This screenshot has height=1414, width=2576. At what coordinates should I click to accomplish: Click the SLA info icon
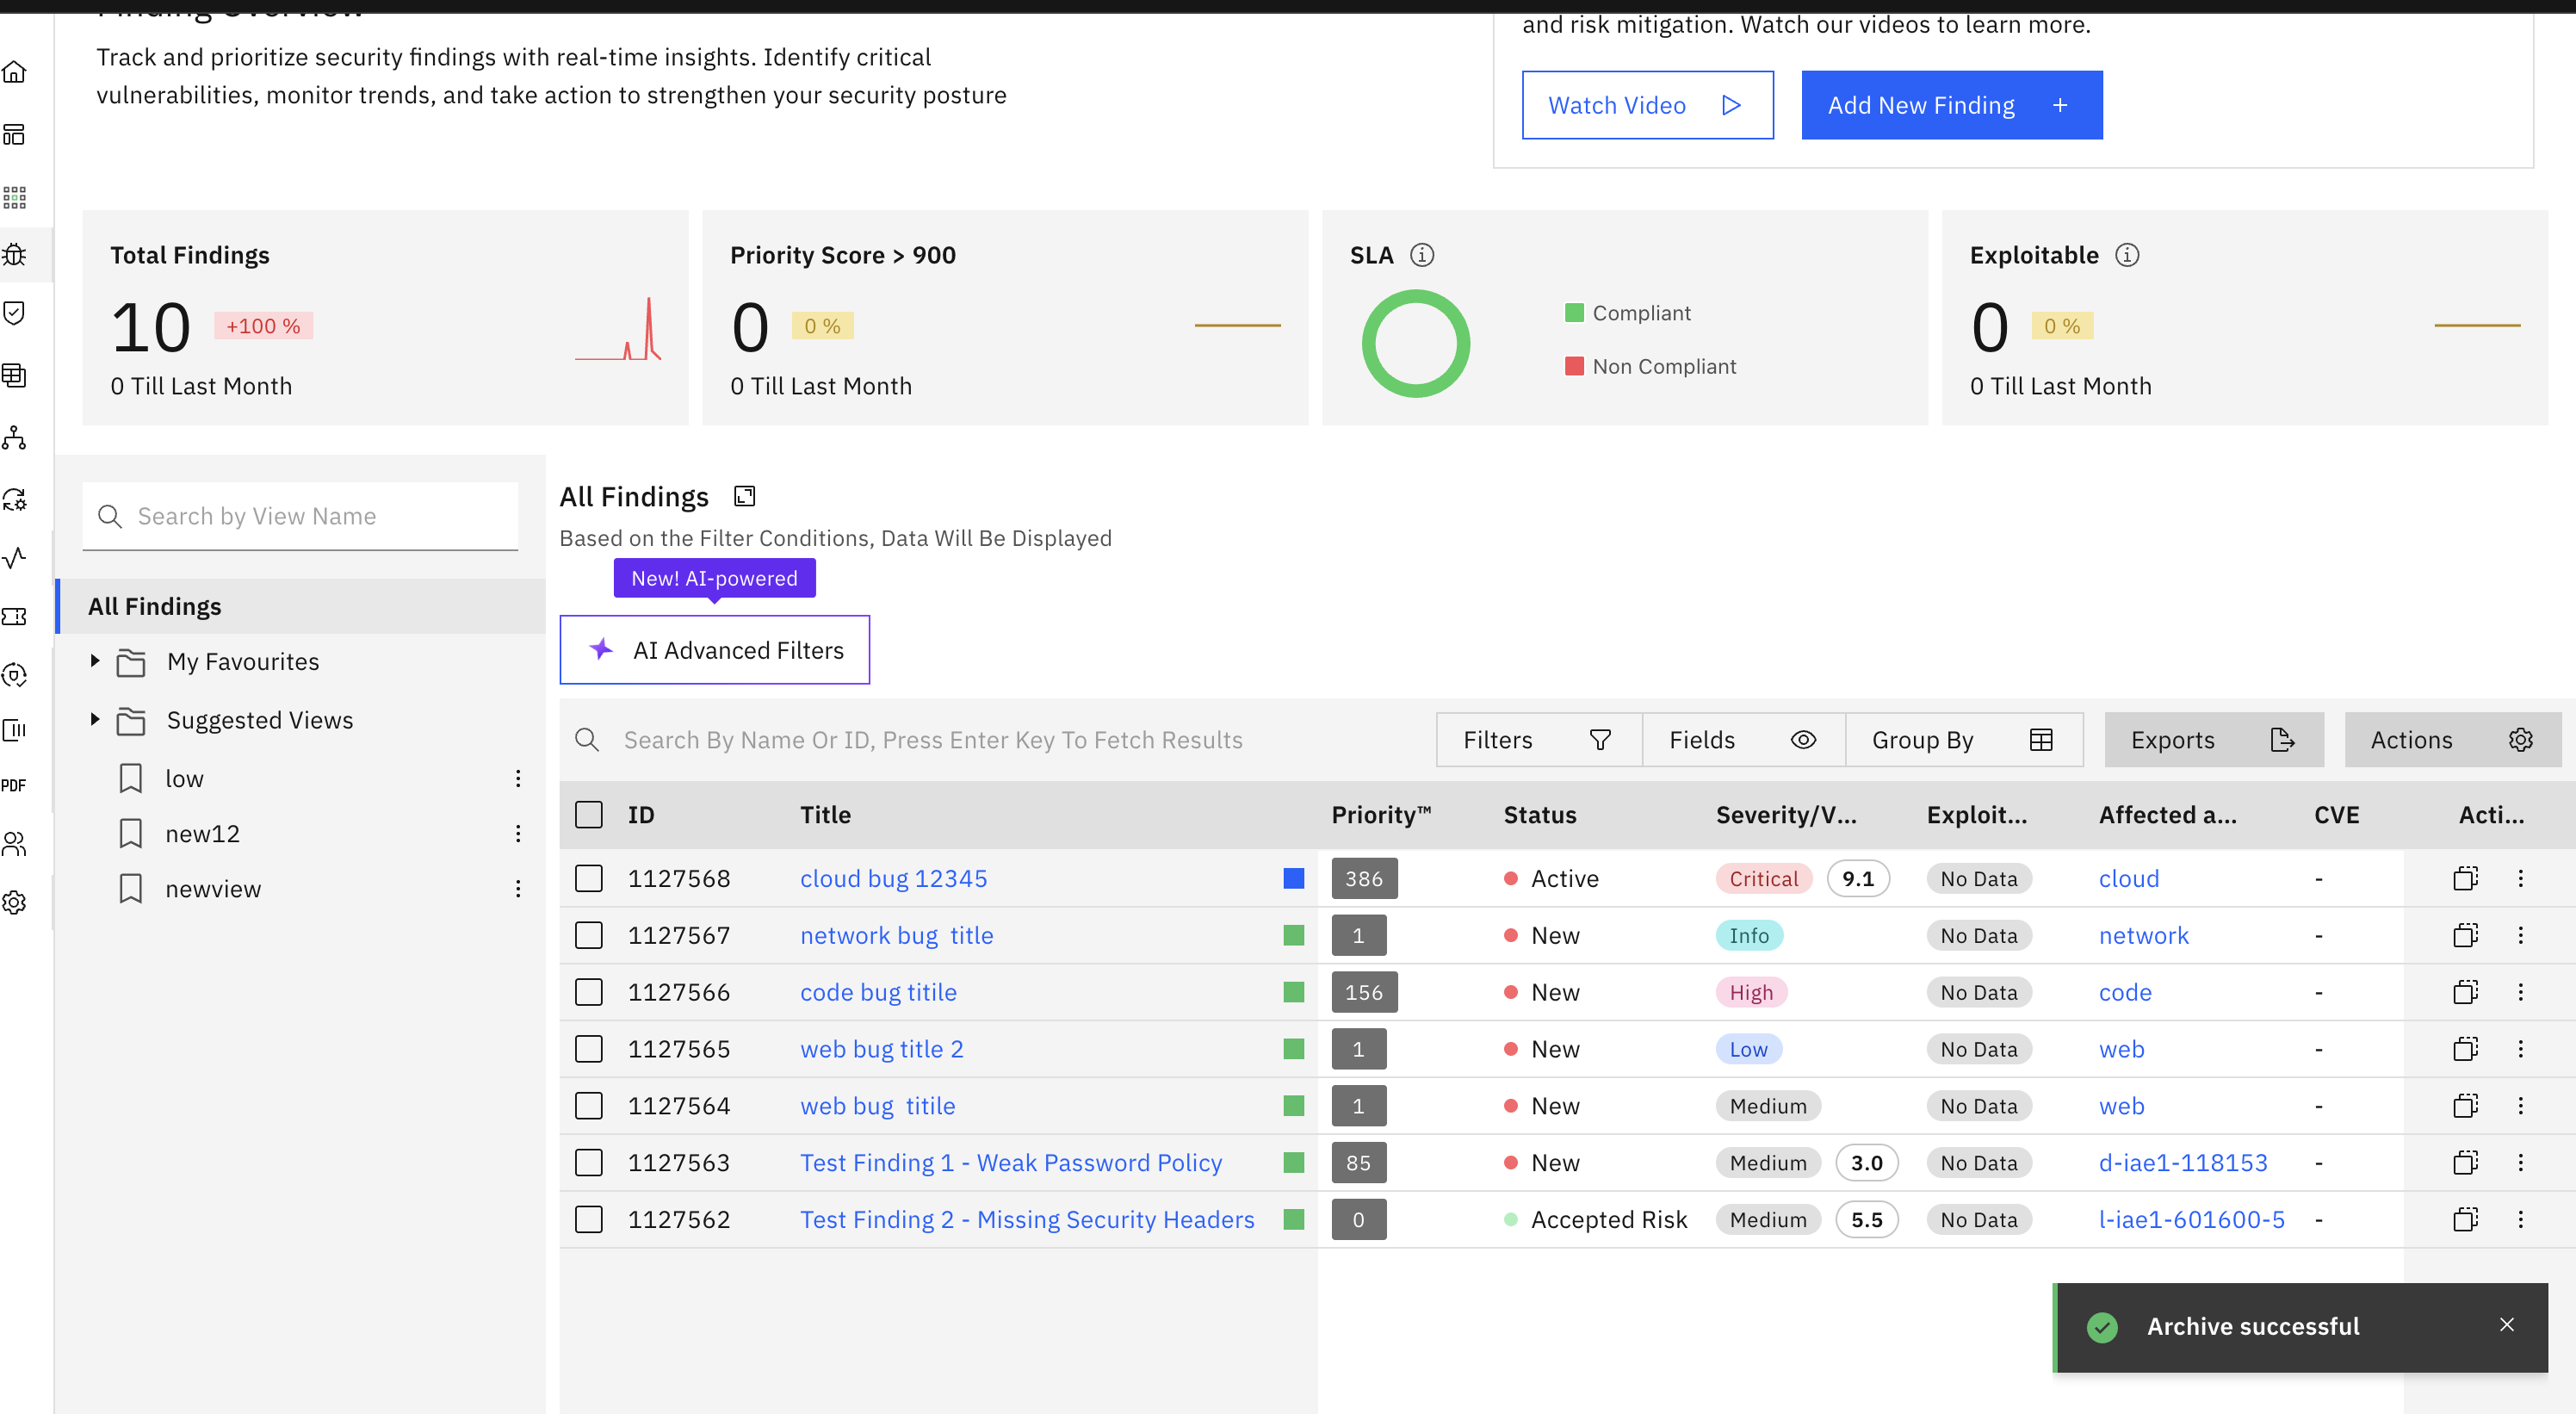tap(1421, 255)
